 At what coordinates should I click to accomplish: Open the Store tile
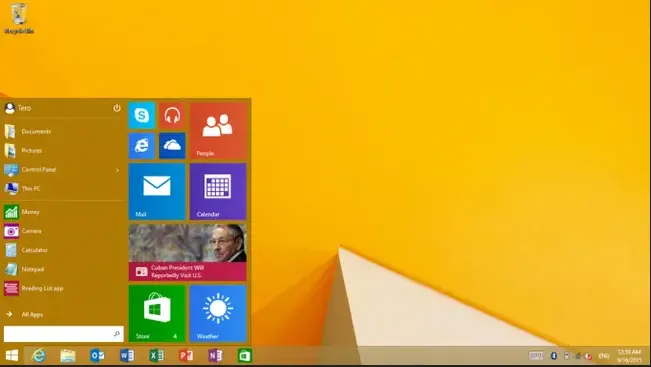pyautogui.click(x=157, y=313)
